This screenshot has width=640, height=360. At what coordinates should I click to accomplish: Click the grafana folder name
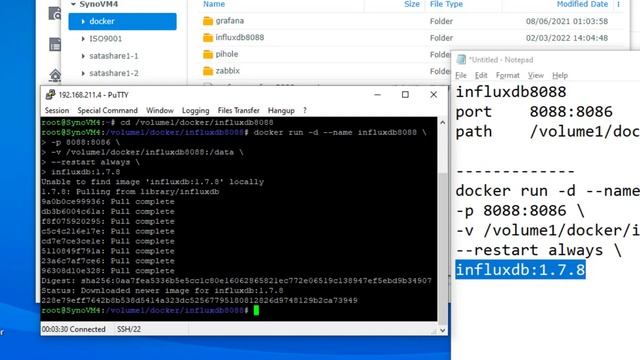click(229, 21)
